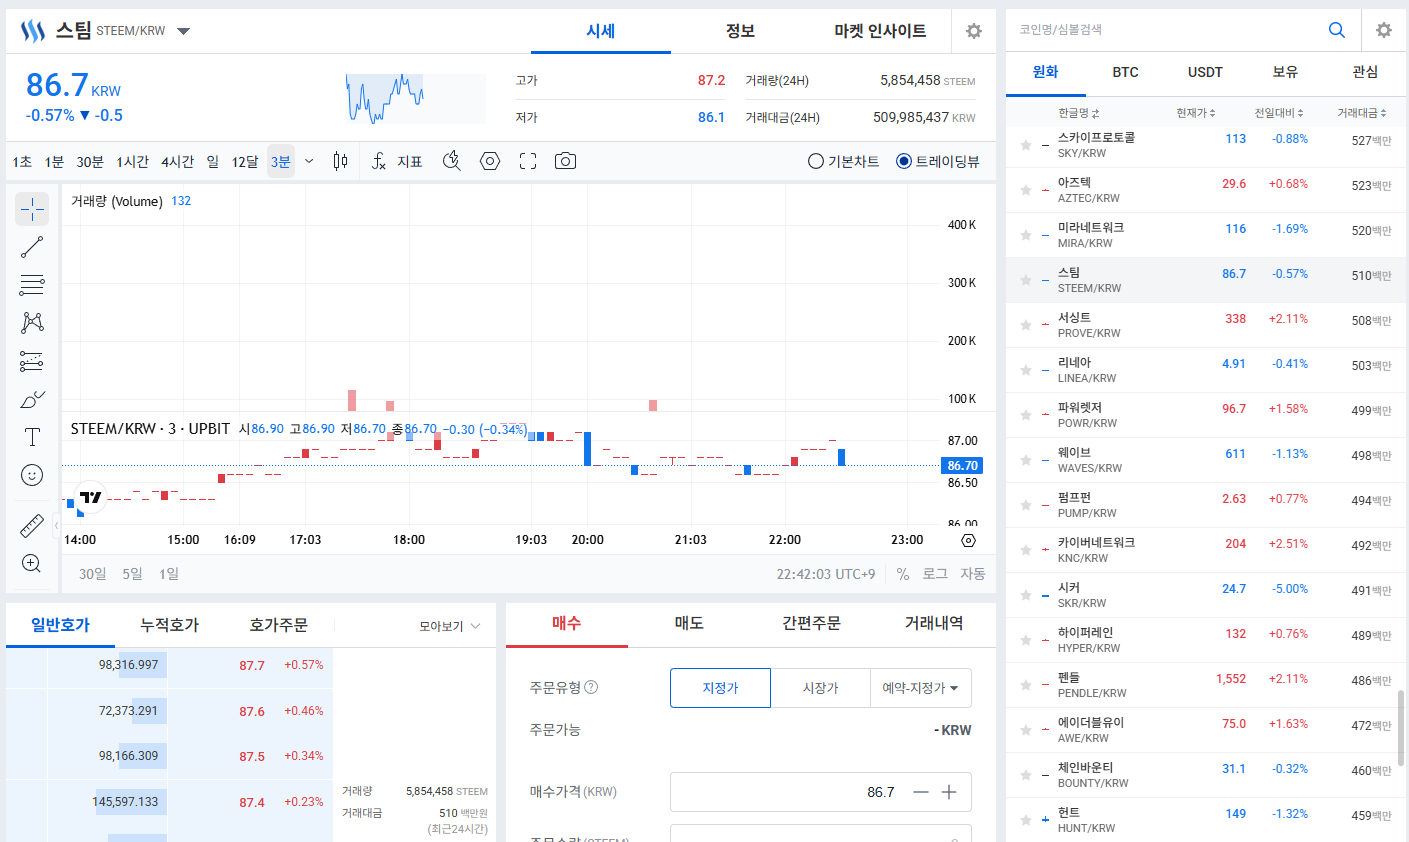The height and width of the screenshot is (842, 1409).
Task: Toggle 자동 auto scale on chart
Action: click(x=973, y=574)
